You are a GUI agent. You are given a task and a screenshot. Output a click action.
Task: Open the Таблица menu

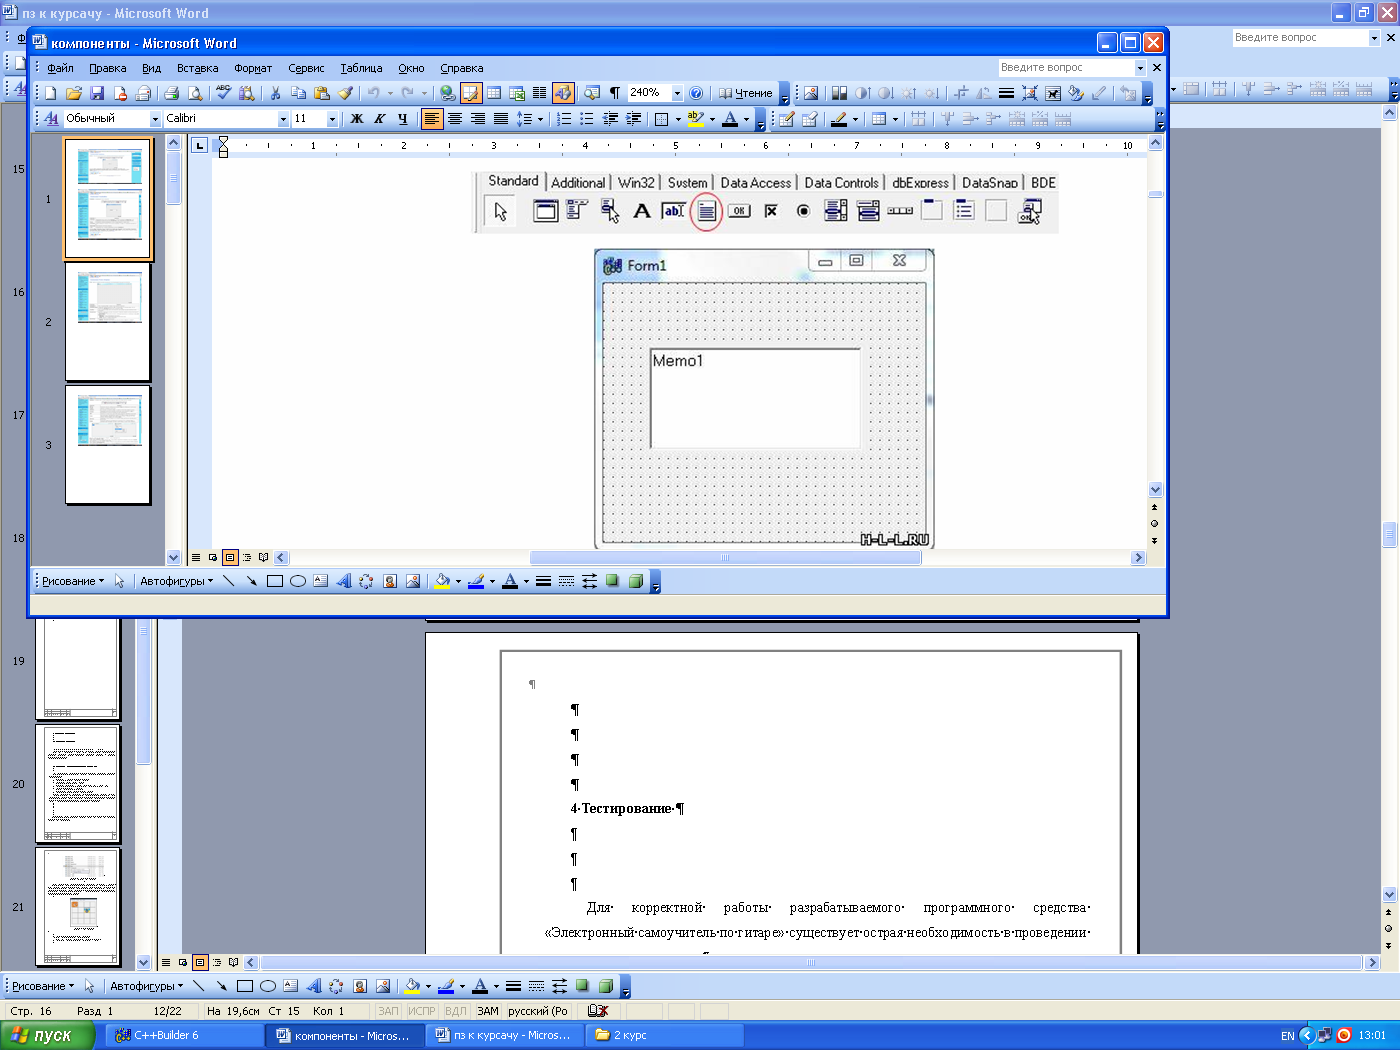(x=361, y=68)
